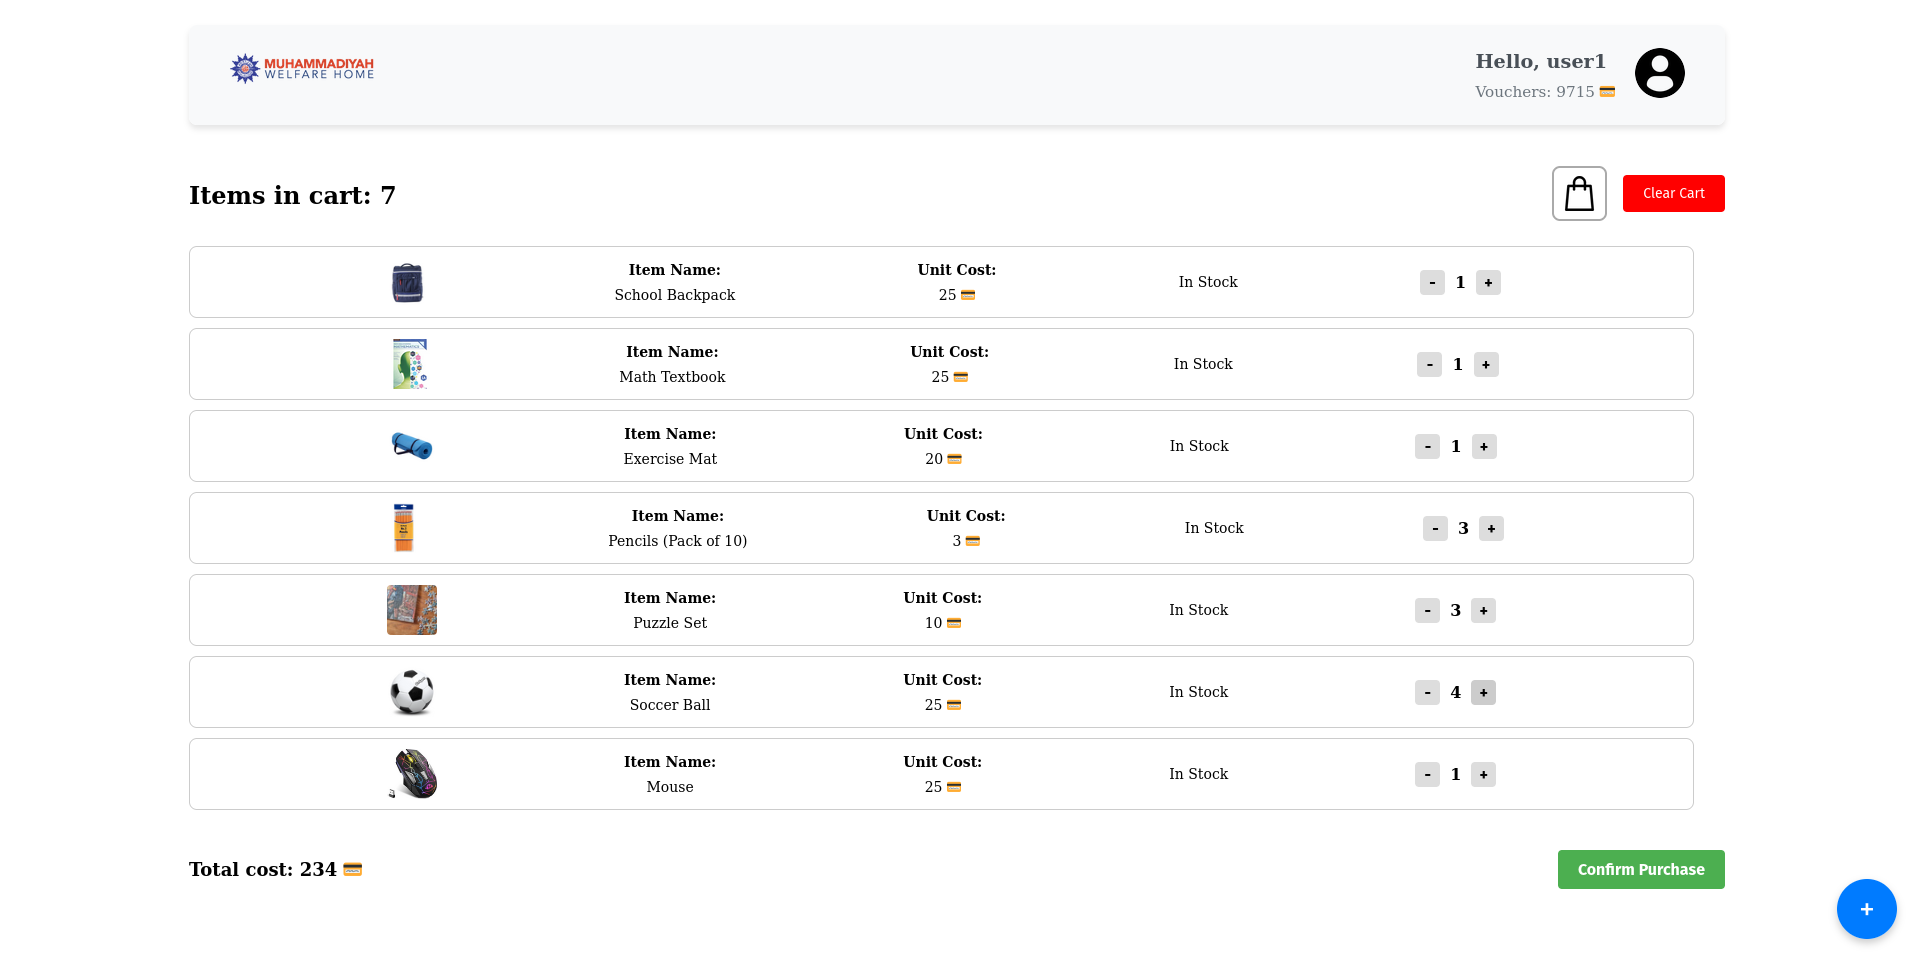
Task: Decrease Soccer Ball quantity
Action: tap(1427, 693)
